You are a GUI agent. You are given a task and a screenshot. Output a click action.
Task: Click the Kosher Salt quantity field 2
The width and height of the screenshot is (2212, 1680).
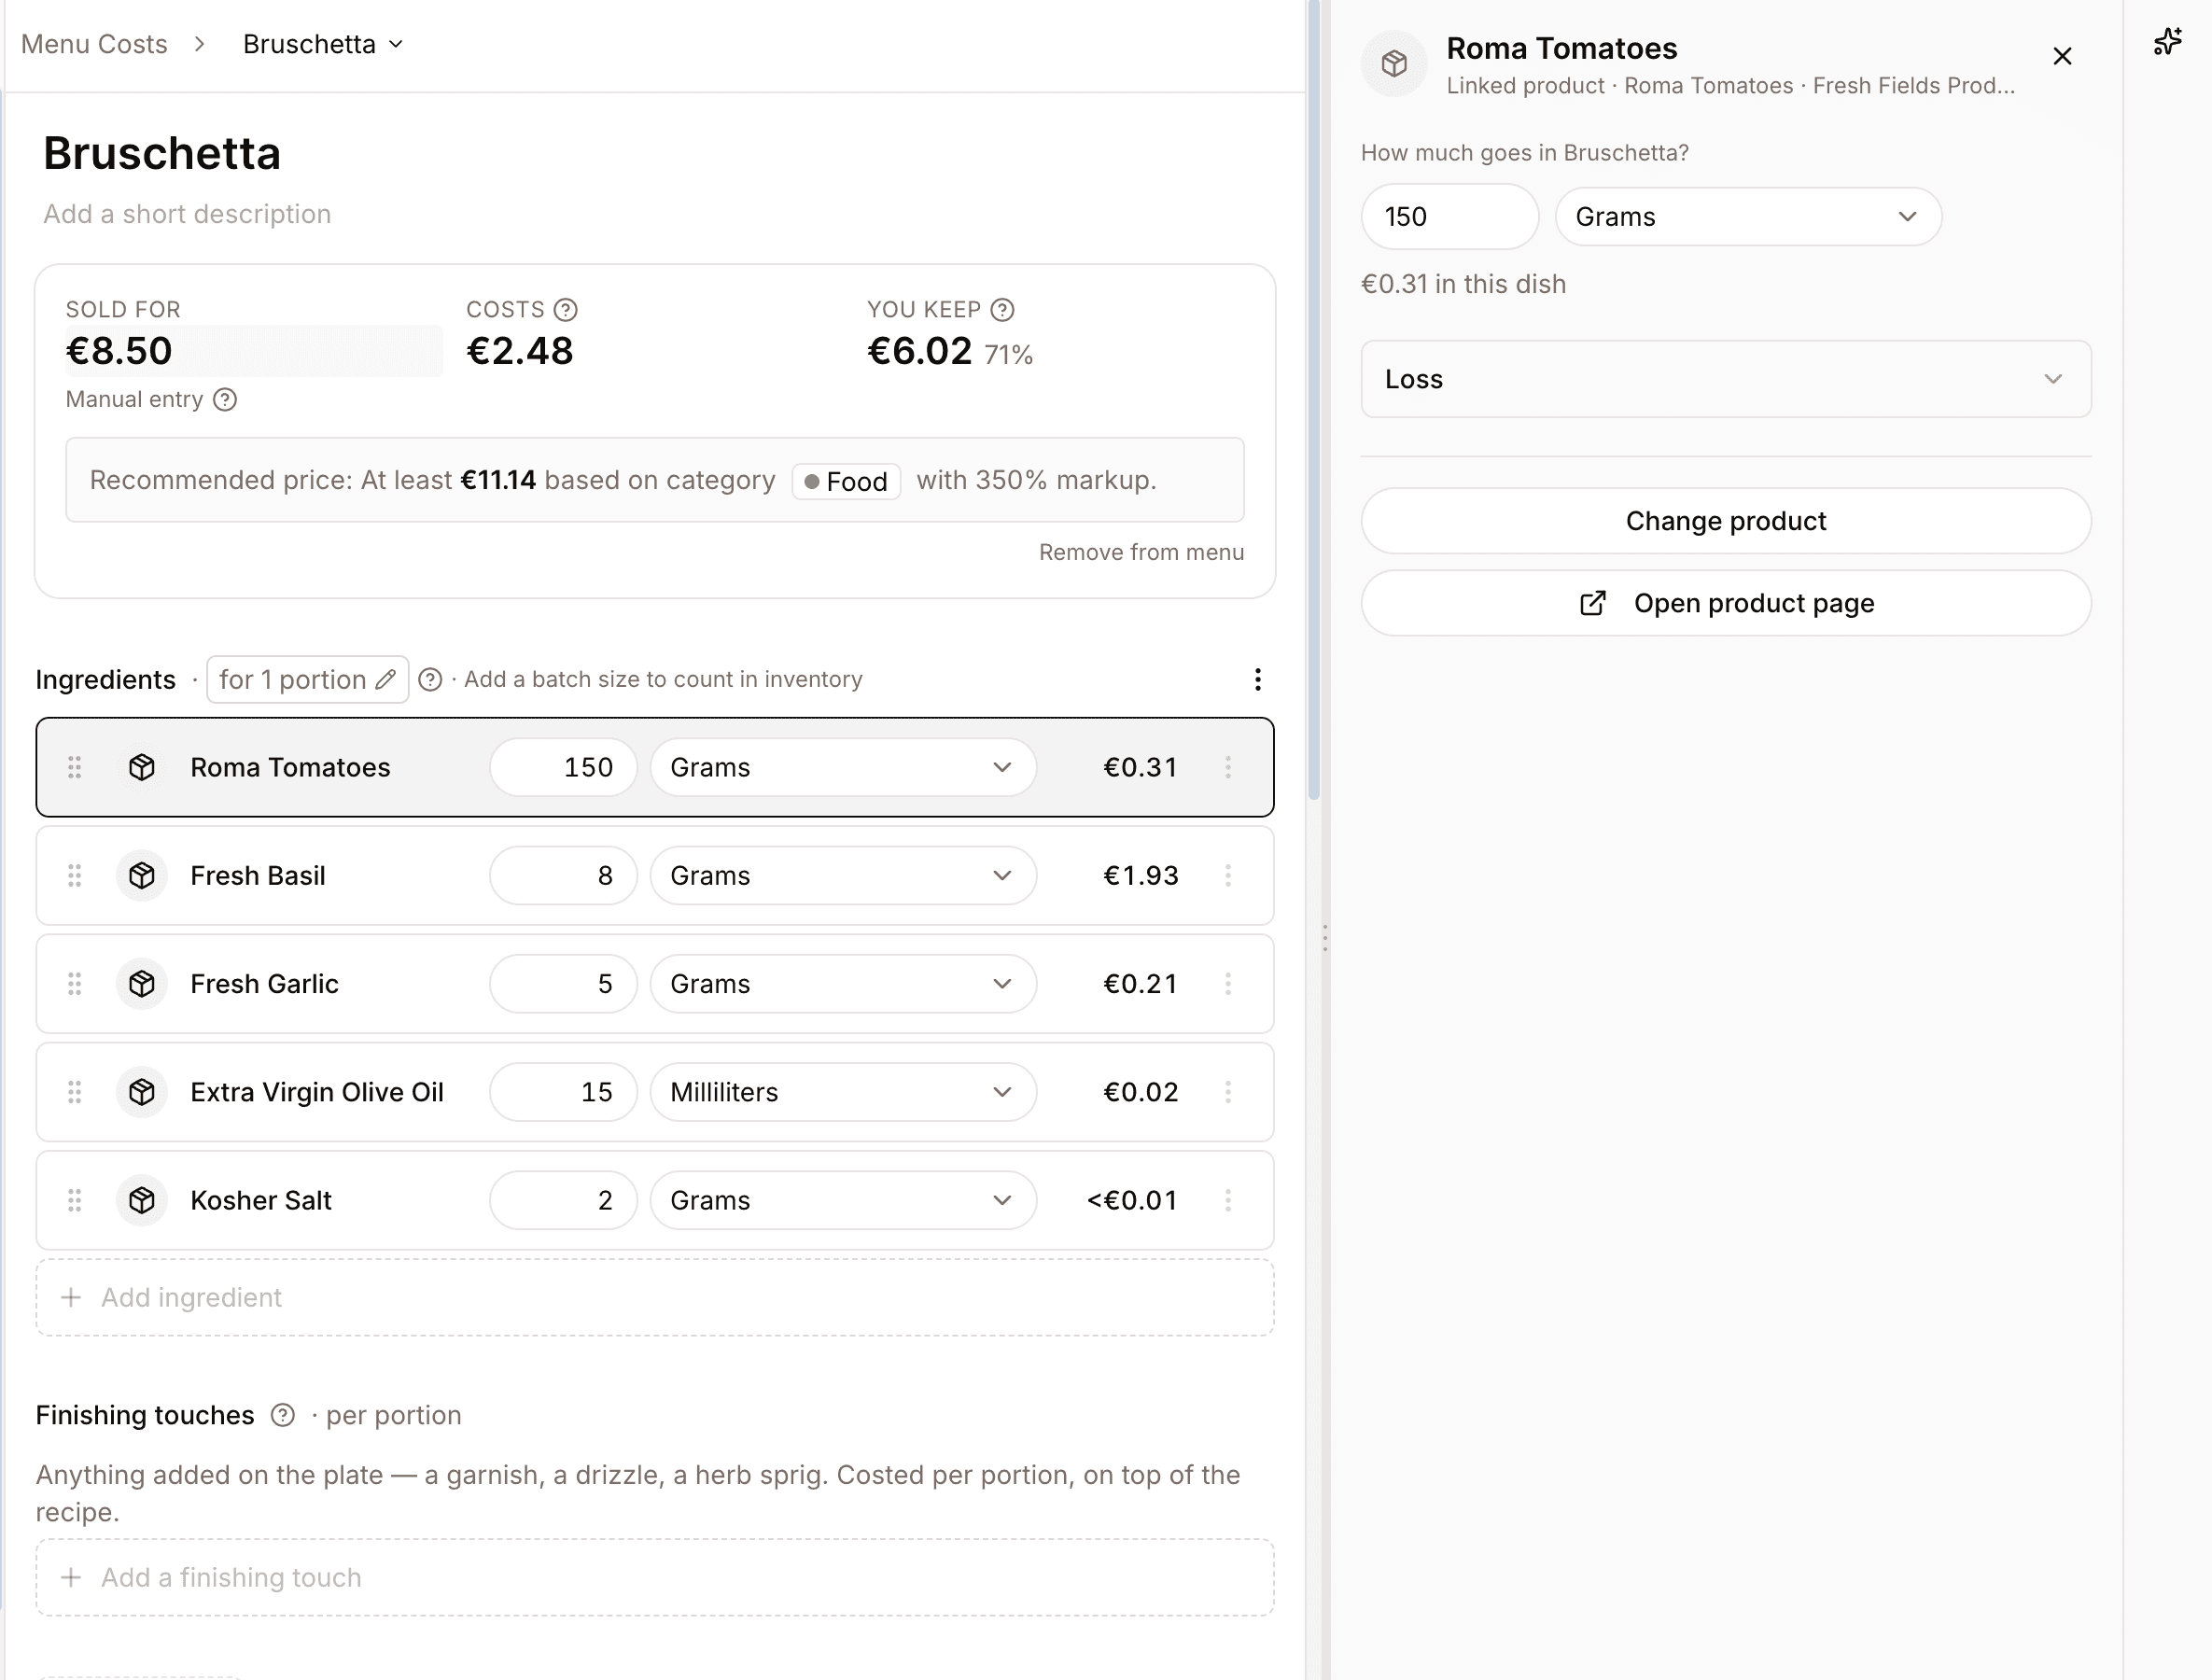pyautogui.click(x=563, y=1200)
